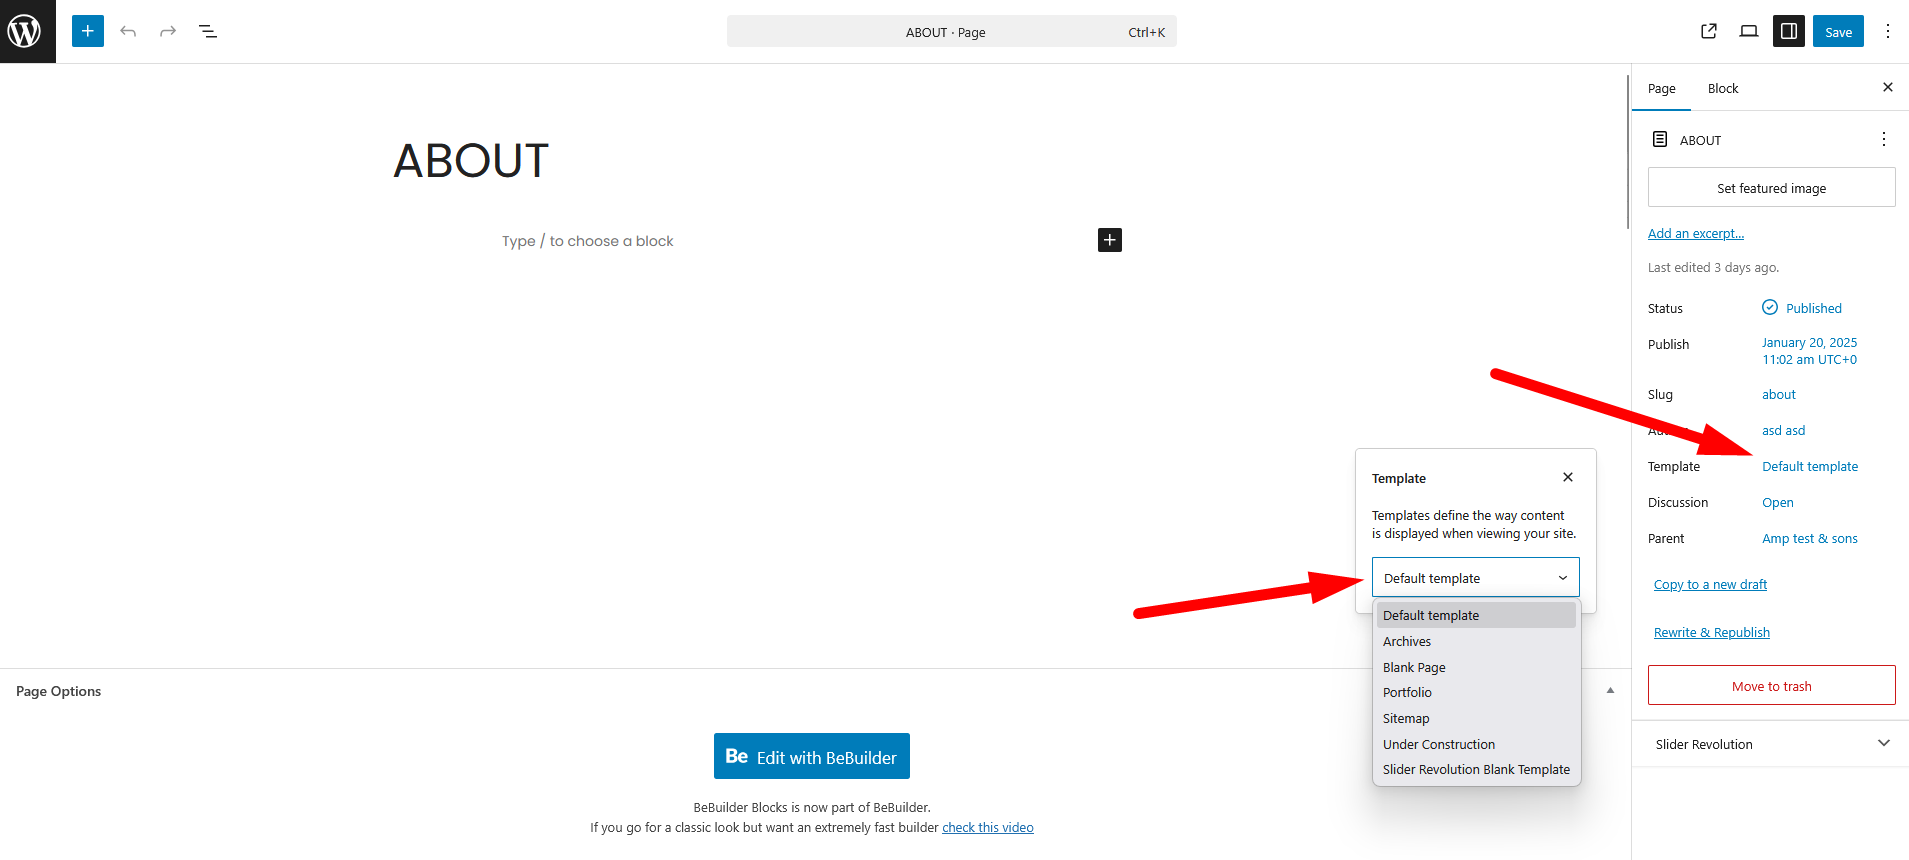
Task: Click the Move to trash button
Action: point(1771,686)
